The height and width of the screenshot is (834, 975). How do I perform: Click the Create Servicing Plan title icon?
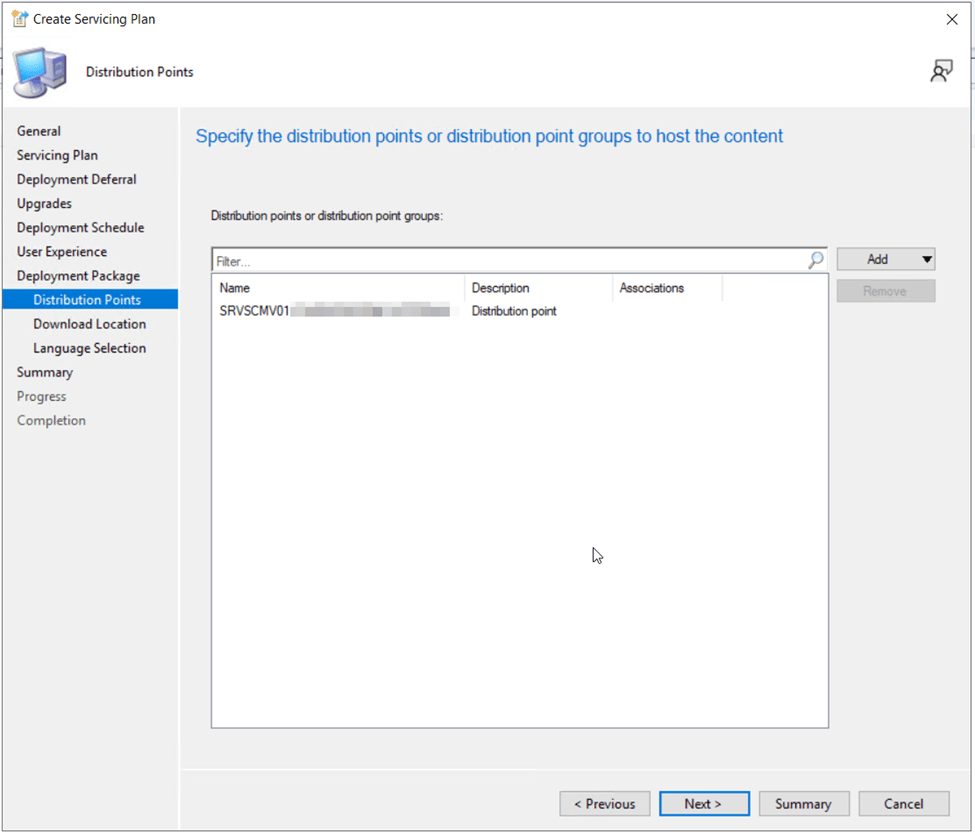(19, 19)
